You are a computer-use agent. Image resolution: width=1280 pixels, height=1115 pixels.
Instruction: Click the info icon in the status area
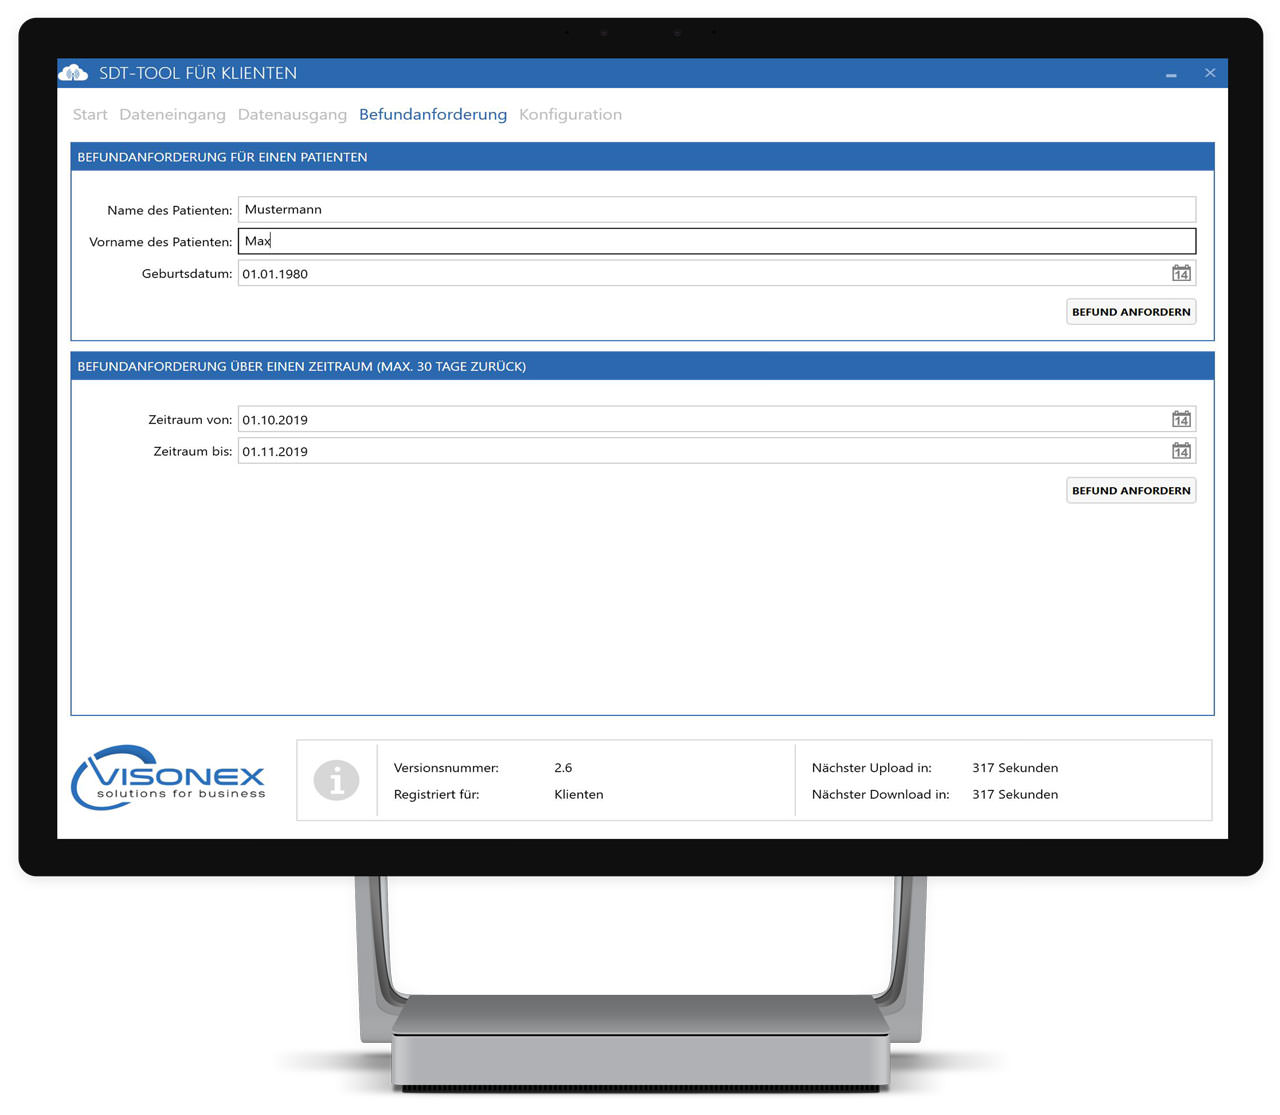pyautogui.click(x=337, y=781)
